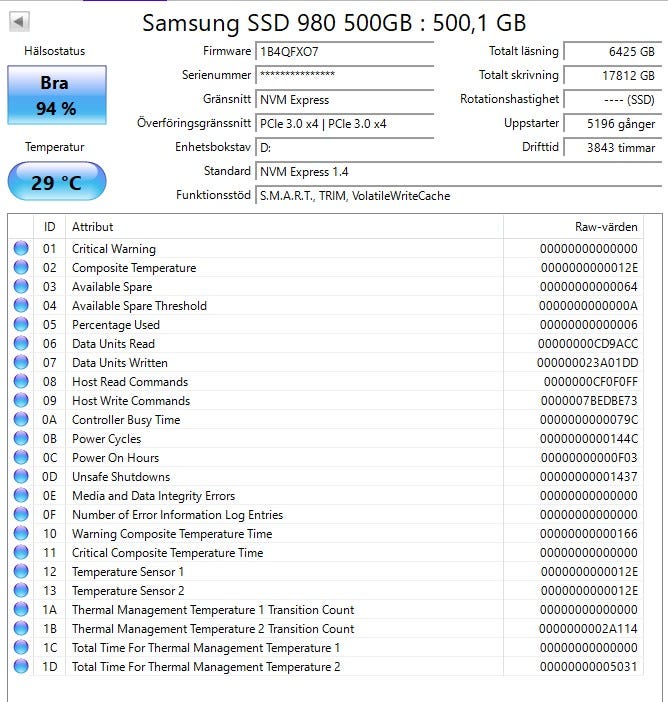Click raw value 0000007BEDBE73
Screen dimensions: 668x702
589,401
